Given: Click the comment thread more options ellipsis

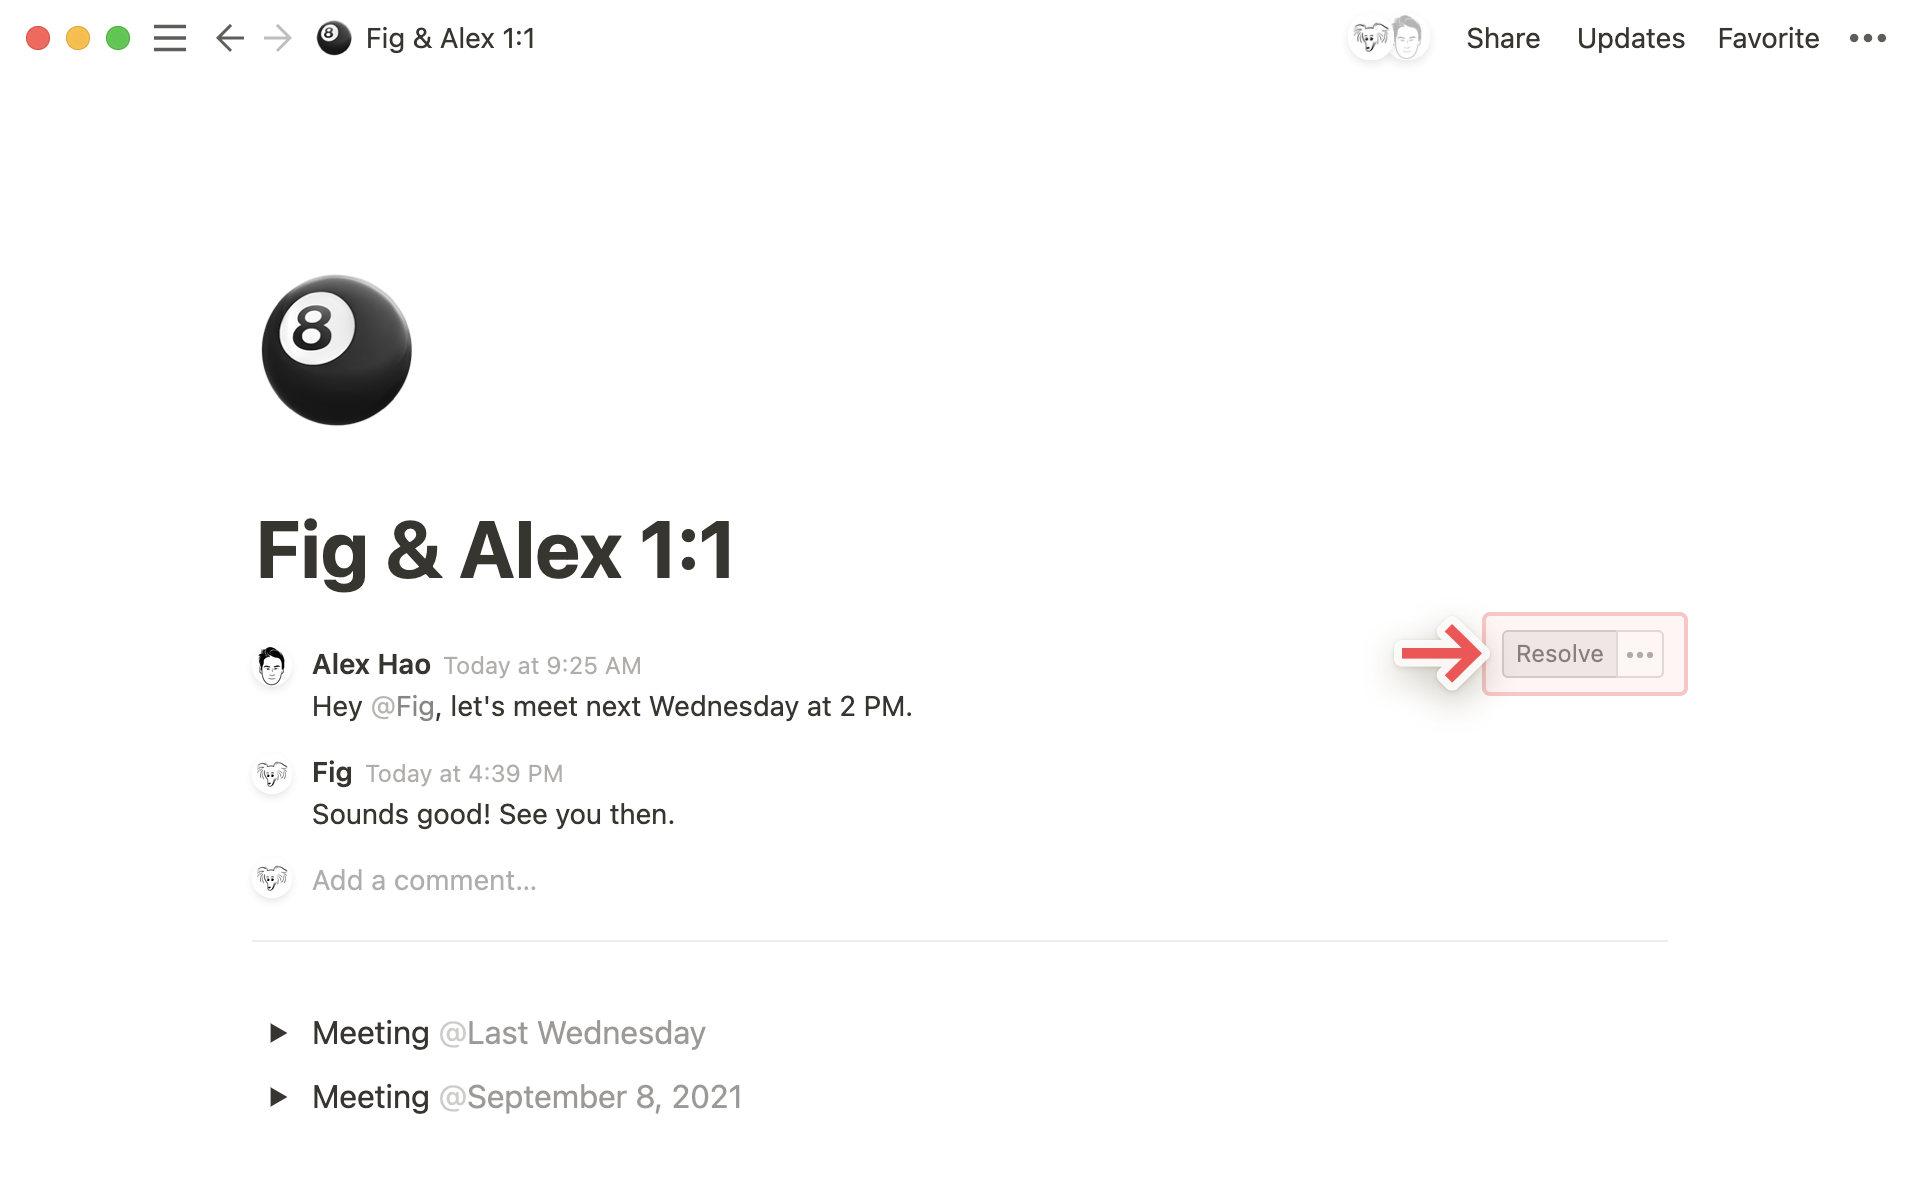Looking at the screenshot, I should 1639,653.
